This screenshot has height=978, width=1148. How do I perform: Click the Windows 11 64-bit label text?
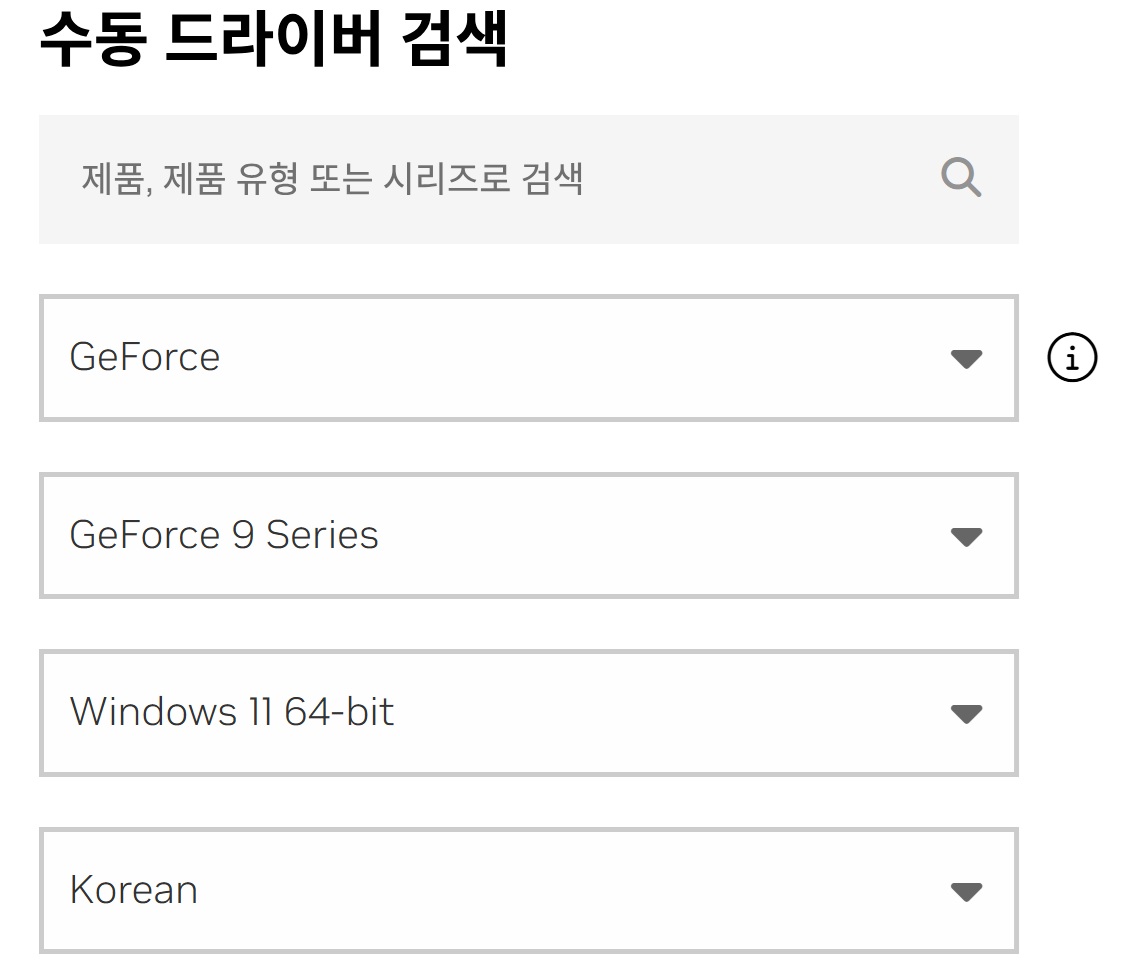click(232, 712)
